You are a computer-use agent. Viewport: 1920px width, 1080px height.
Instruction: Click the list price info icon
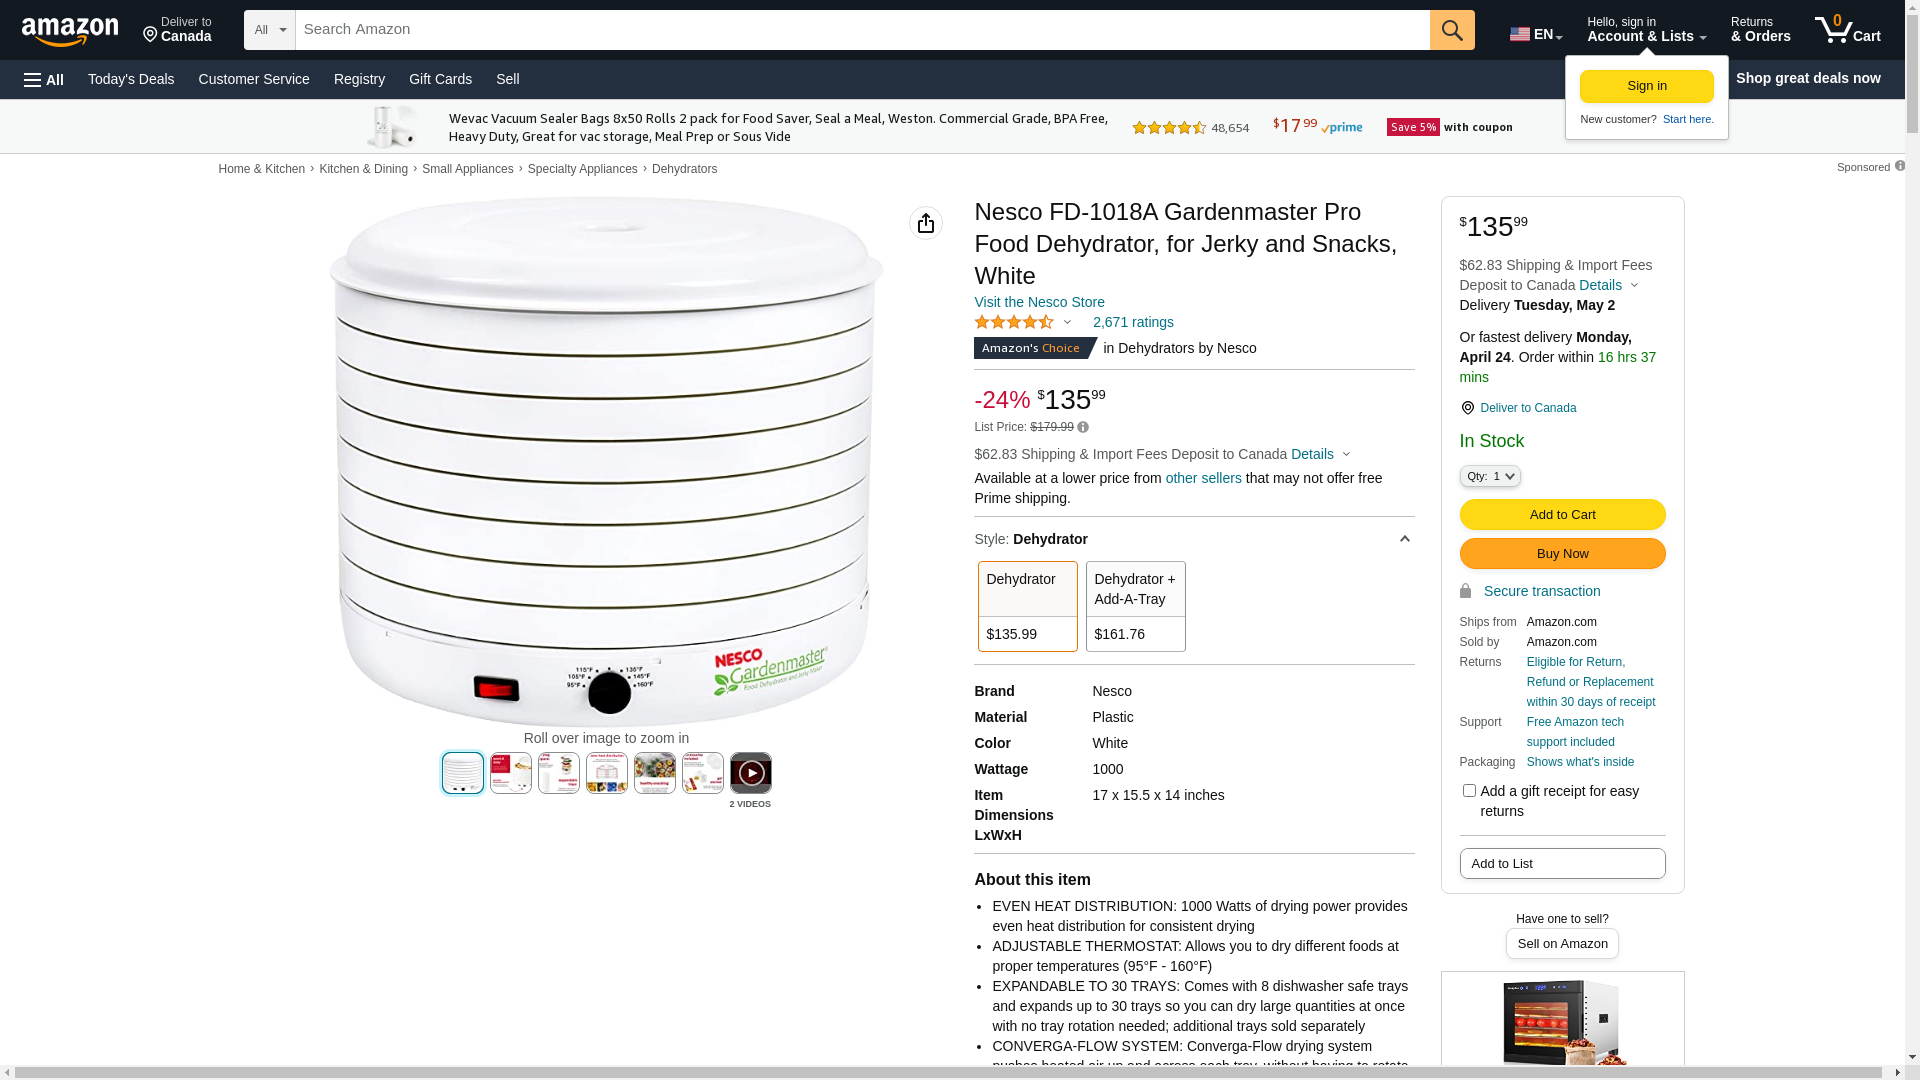[x=1083, y=428]
